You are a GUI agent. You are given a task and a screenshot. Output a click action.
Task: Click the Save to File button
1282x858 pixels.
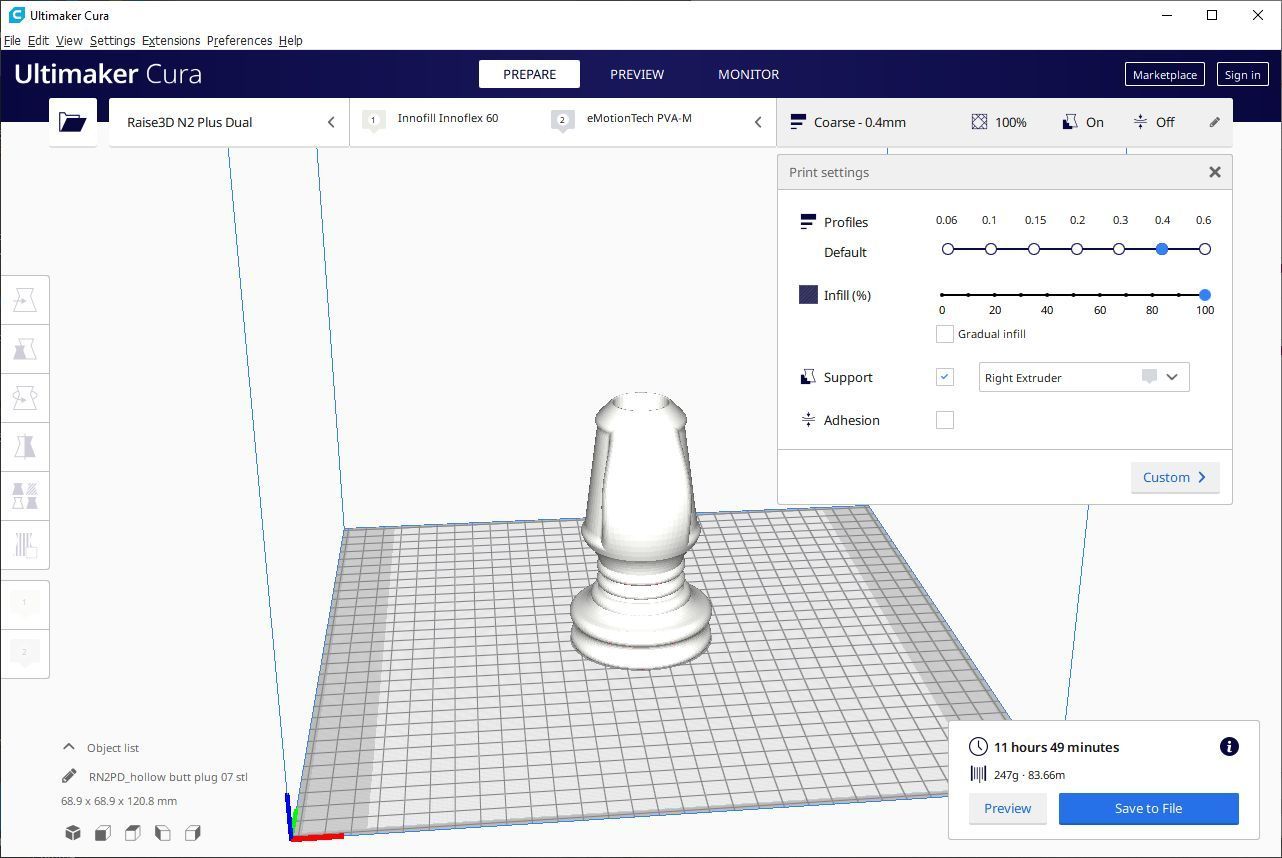(1148, 808)
